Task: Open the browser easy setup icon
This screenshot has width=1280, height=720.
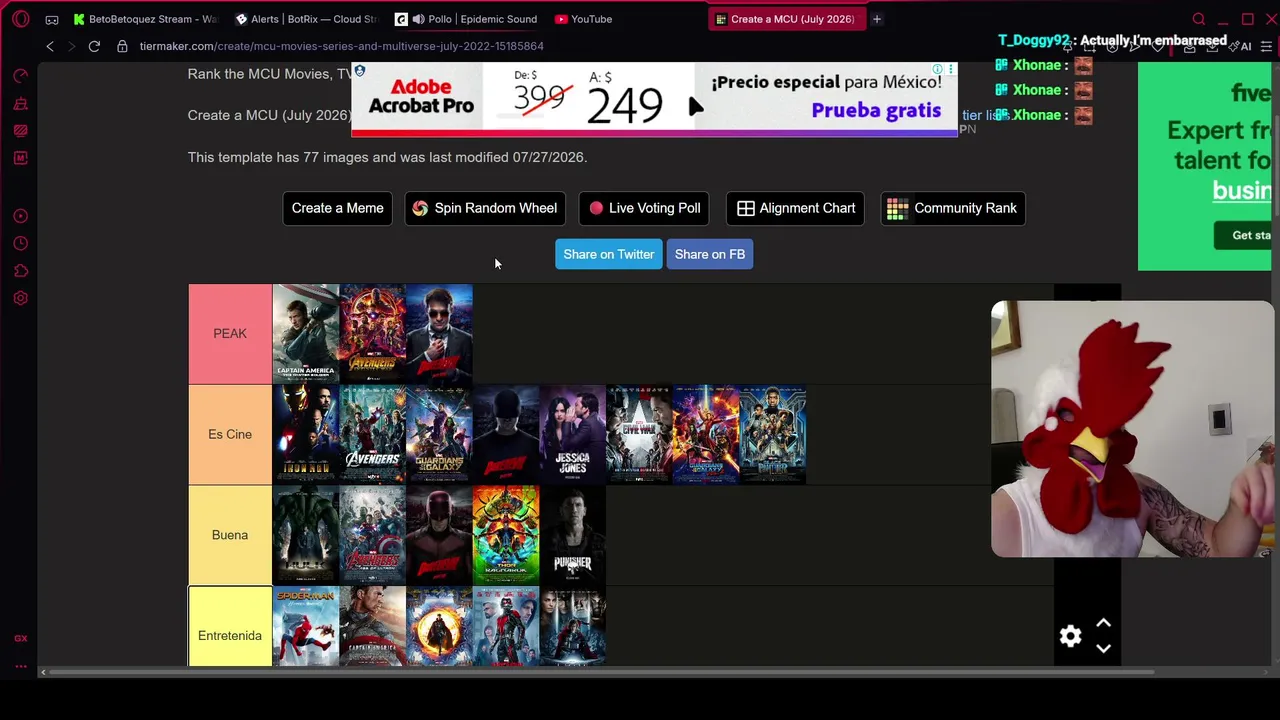Action: [1266, 46]
